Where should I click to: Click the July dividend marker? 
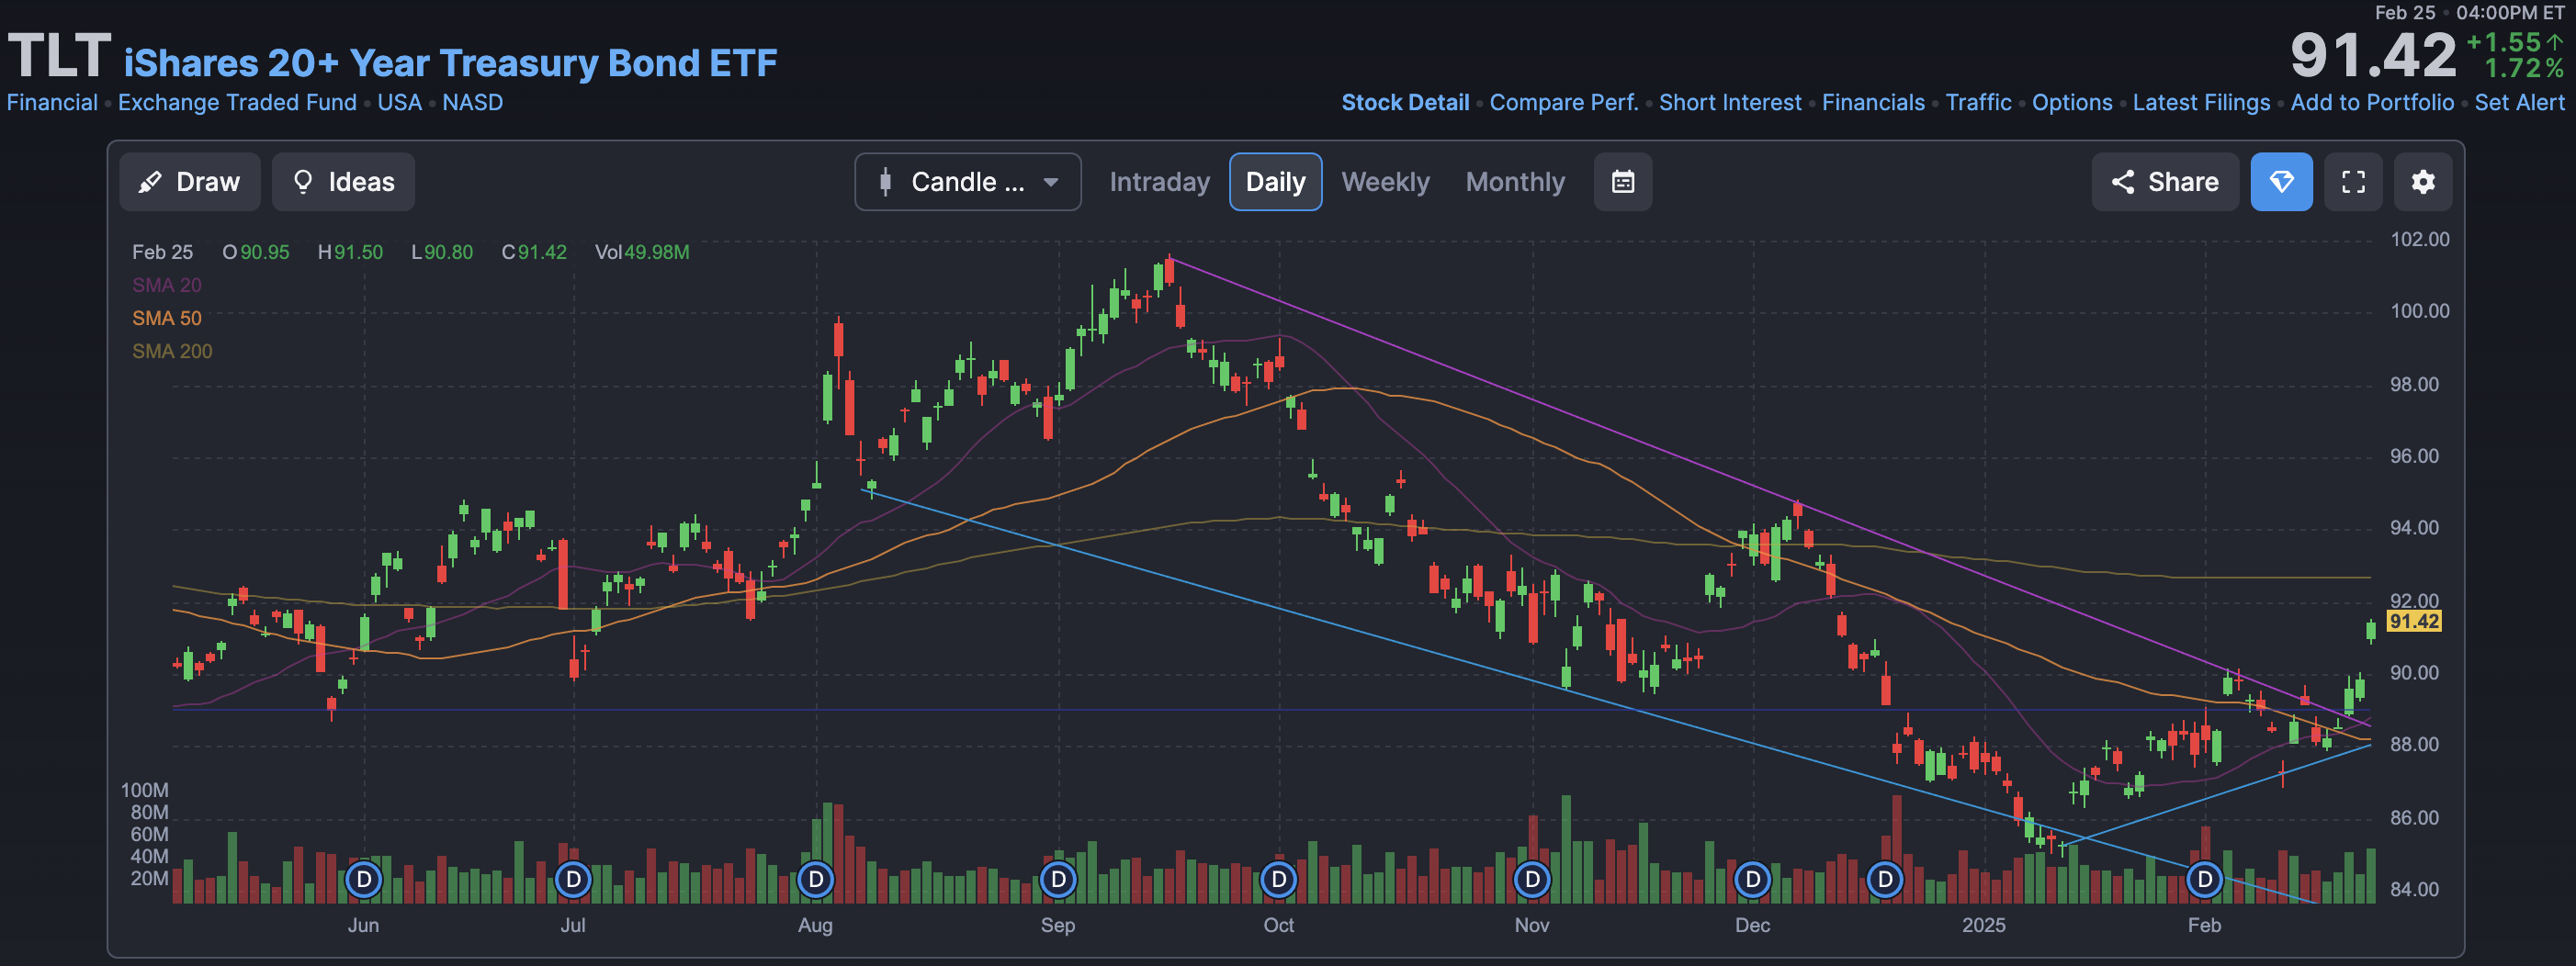[x=573, y=880]
